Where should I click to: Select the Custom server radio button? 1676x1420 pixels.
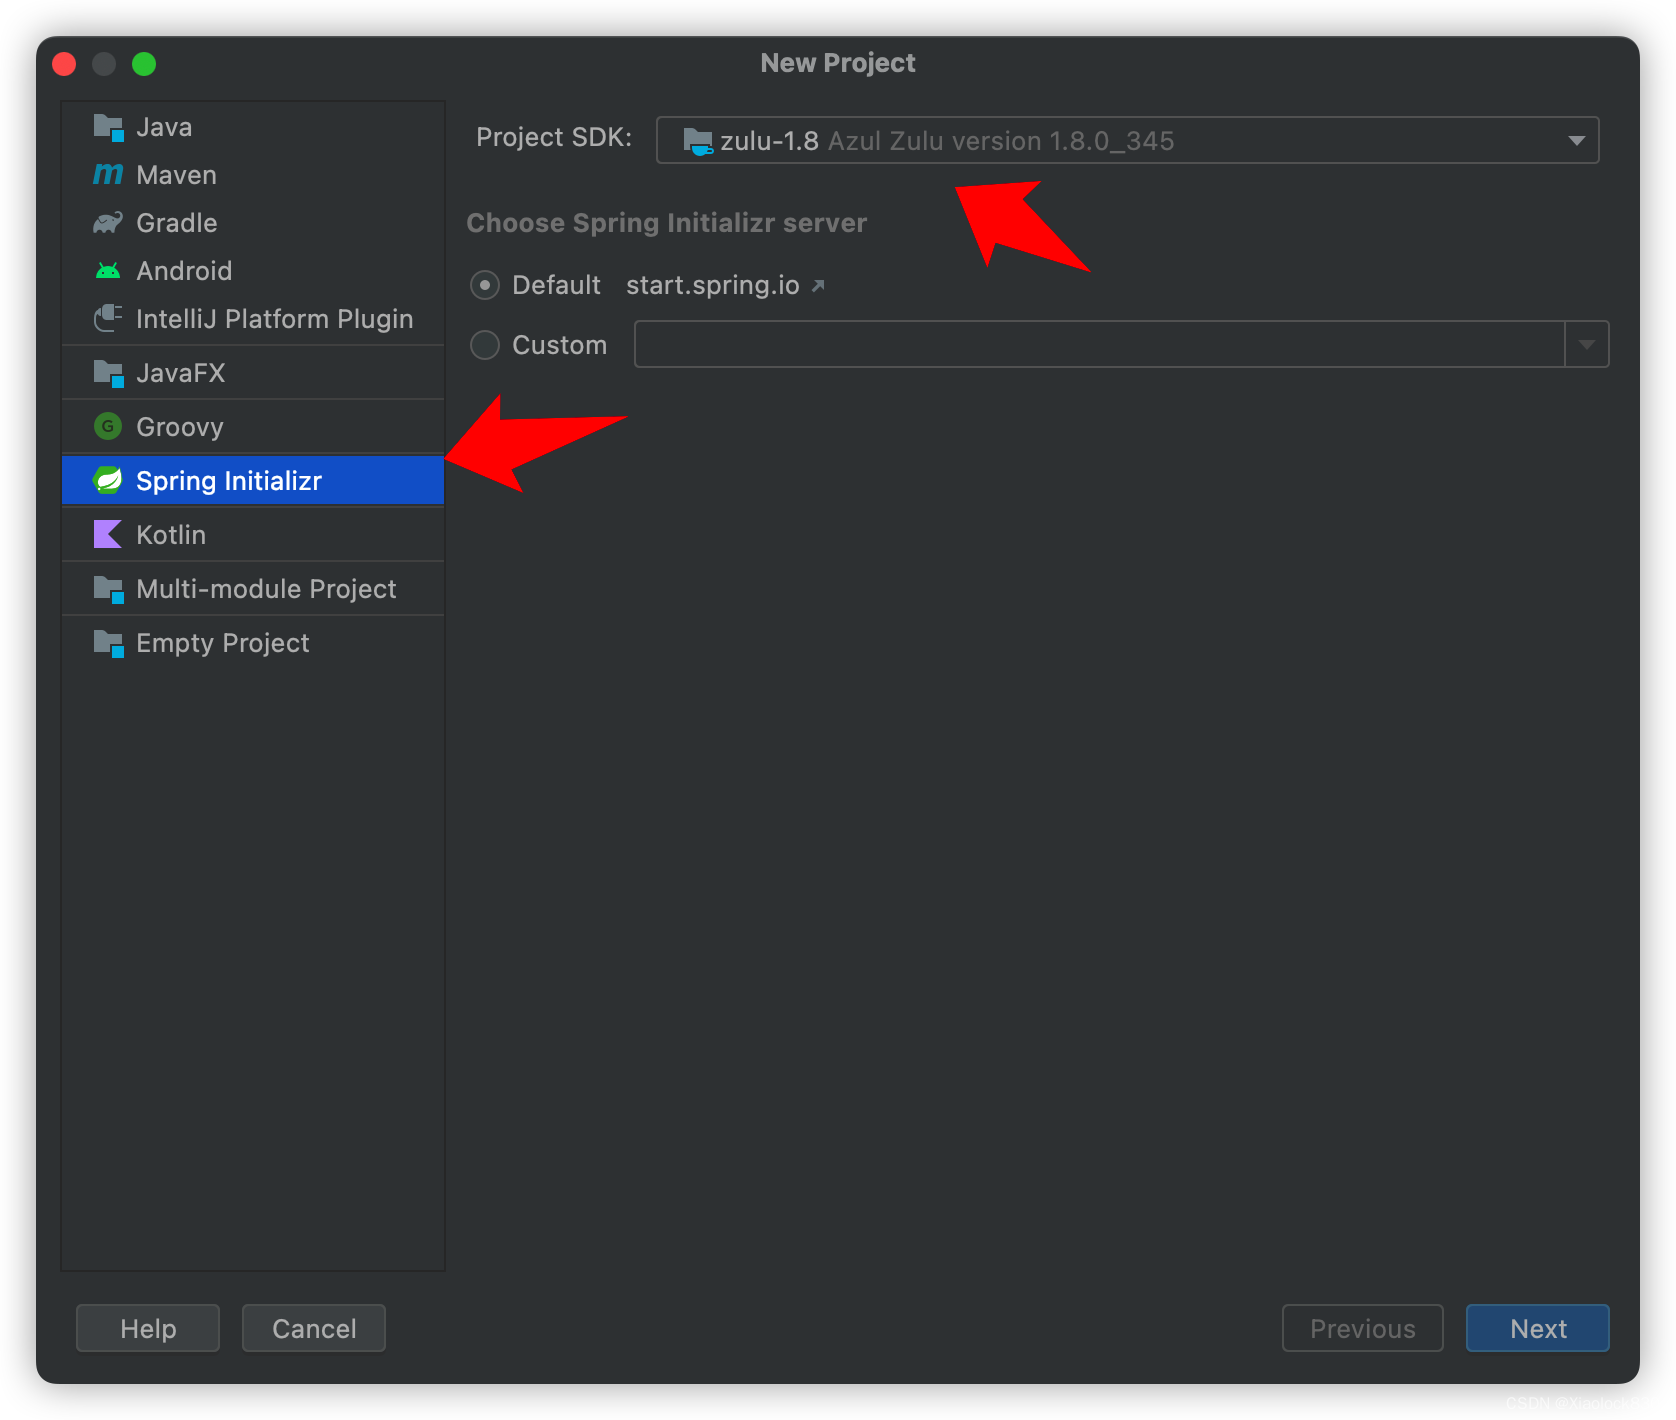click(485, 345)
